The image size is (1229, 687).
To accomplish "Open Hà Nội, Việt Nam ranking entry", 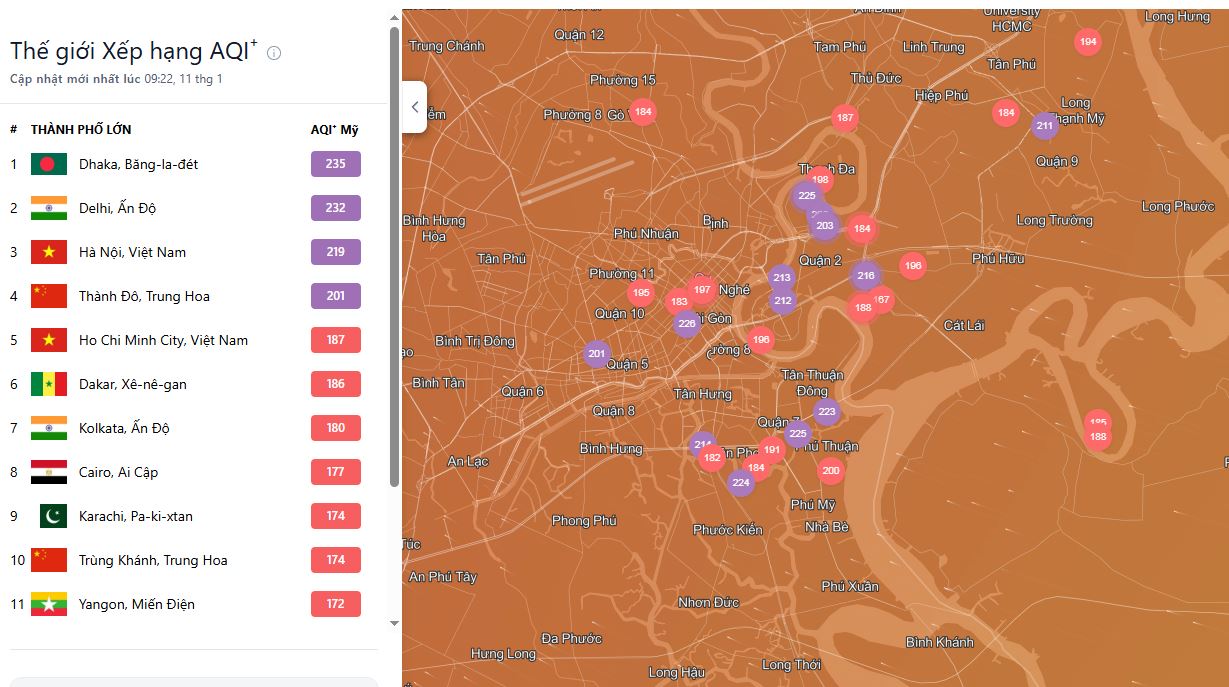I will 132,252.
